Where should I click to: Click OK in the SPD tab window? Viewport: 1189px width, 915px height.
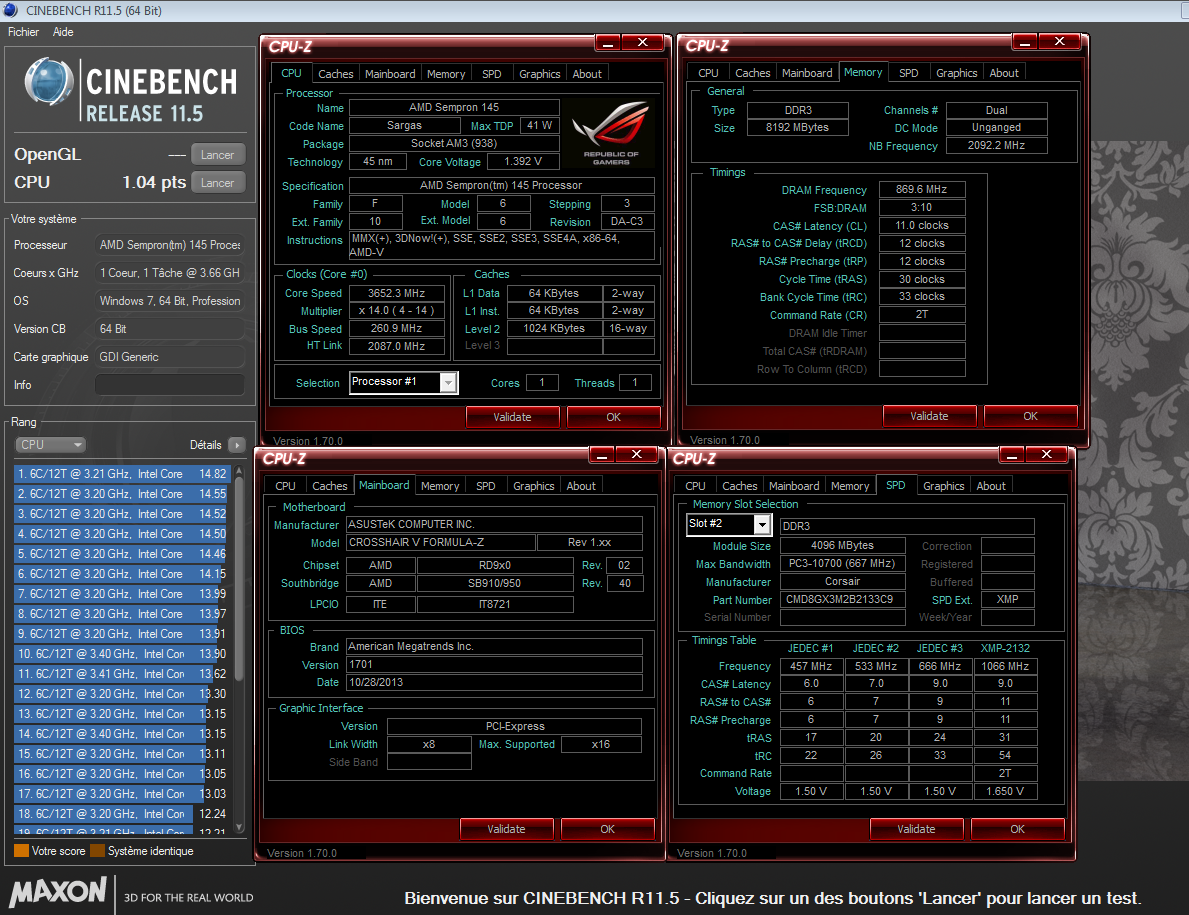[x=1018, y=829]
